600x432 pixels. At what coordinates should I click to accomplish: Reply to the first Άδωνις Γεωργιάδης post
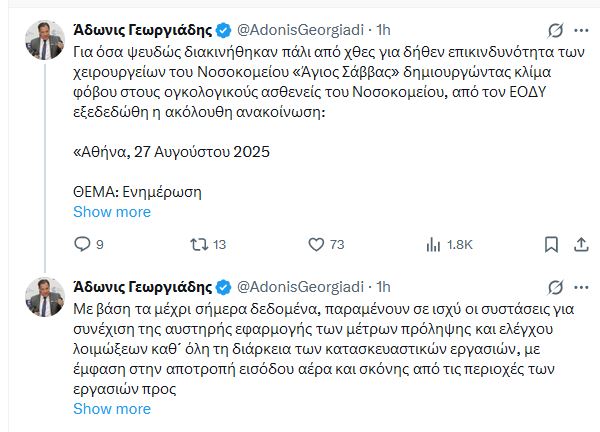coord(85,244)
